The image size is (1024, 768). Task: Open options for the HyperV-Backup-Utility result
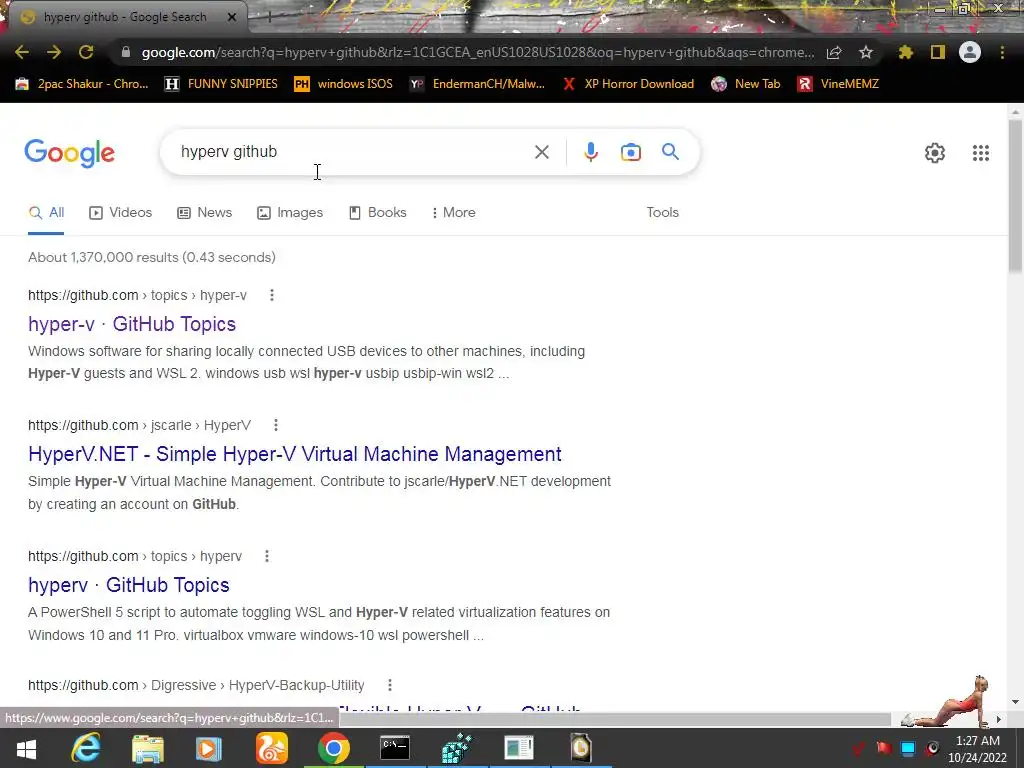[389, 685]
